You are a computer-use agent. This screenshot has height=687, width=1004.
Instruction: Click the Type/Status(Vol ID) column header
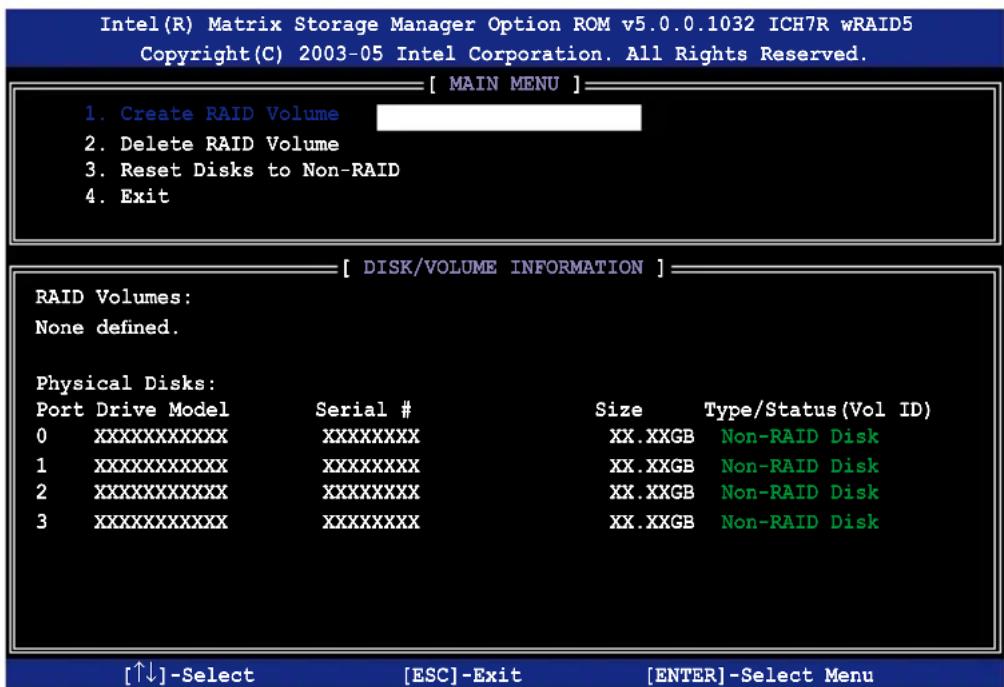[x=818, y=410]
